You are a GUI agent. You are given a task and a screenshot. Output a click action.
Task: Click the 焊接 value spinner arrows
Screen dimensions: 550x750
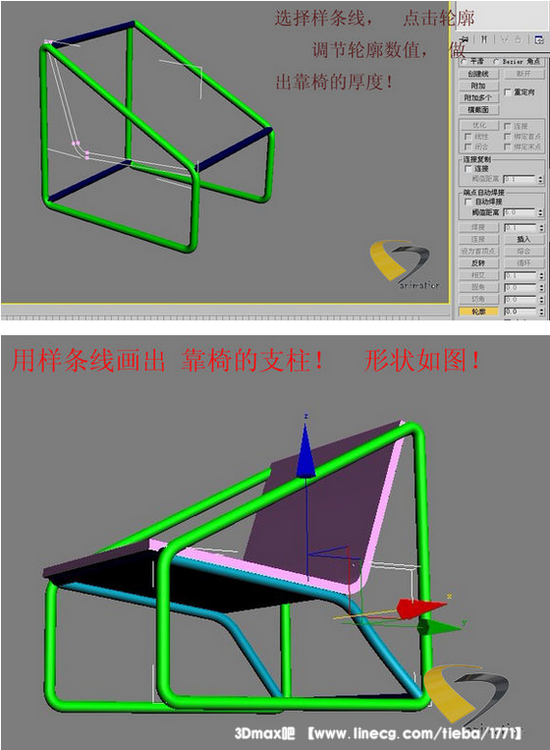(x=541, y=228)
